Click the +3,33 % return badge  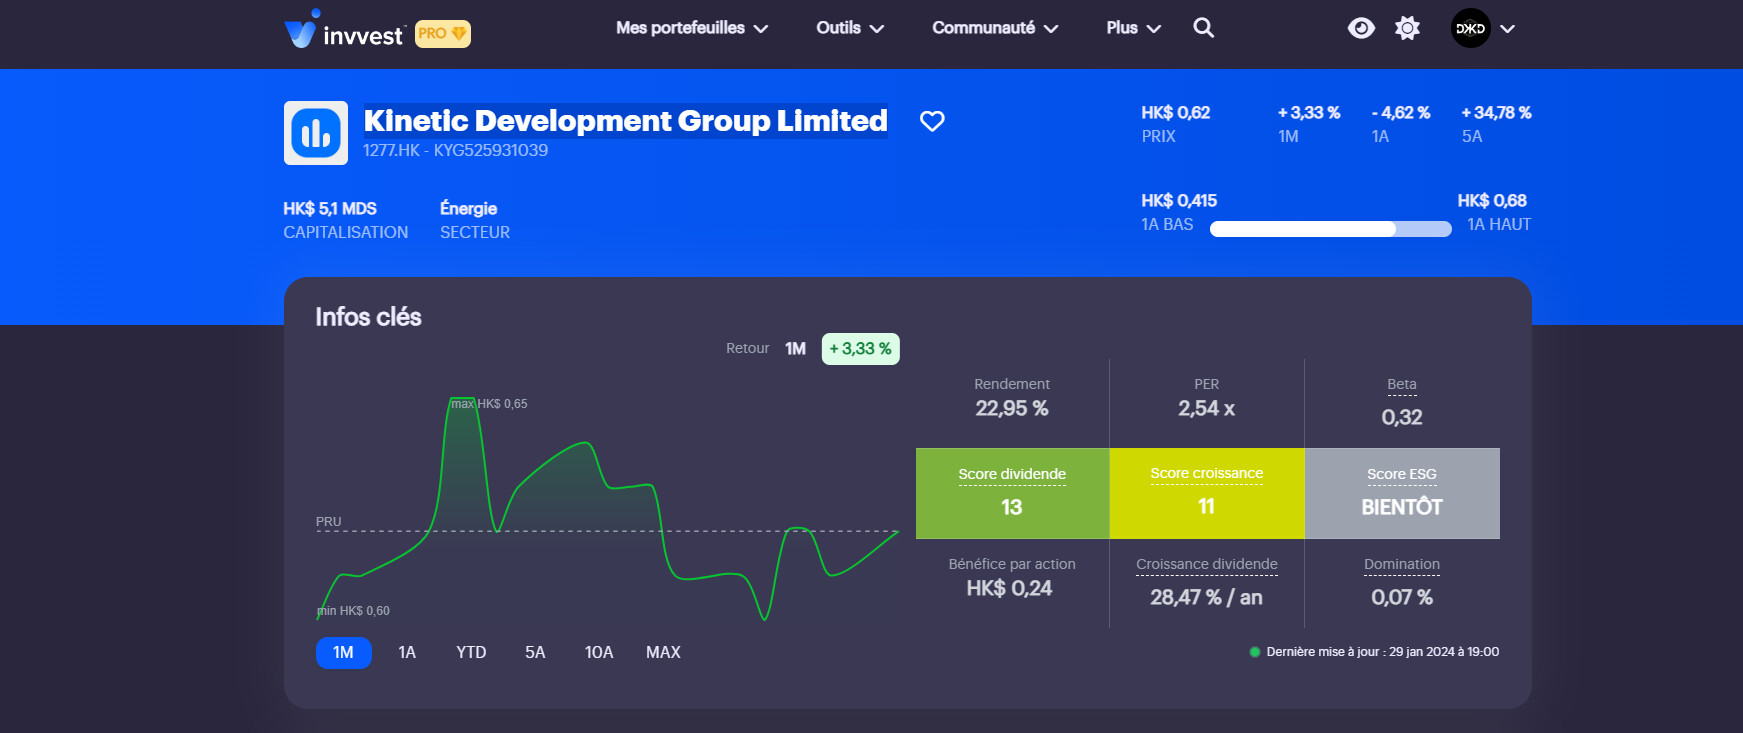pyautogui.click(x=860, y=349)
